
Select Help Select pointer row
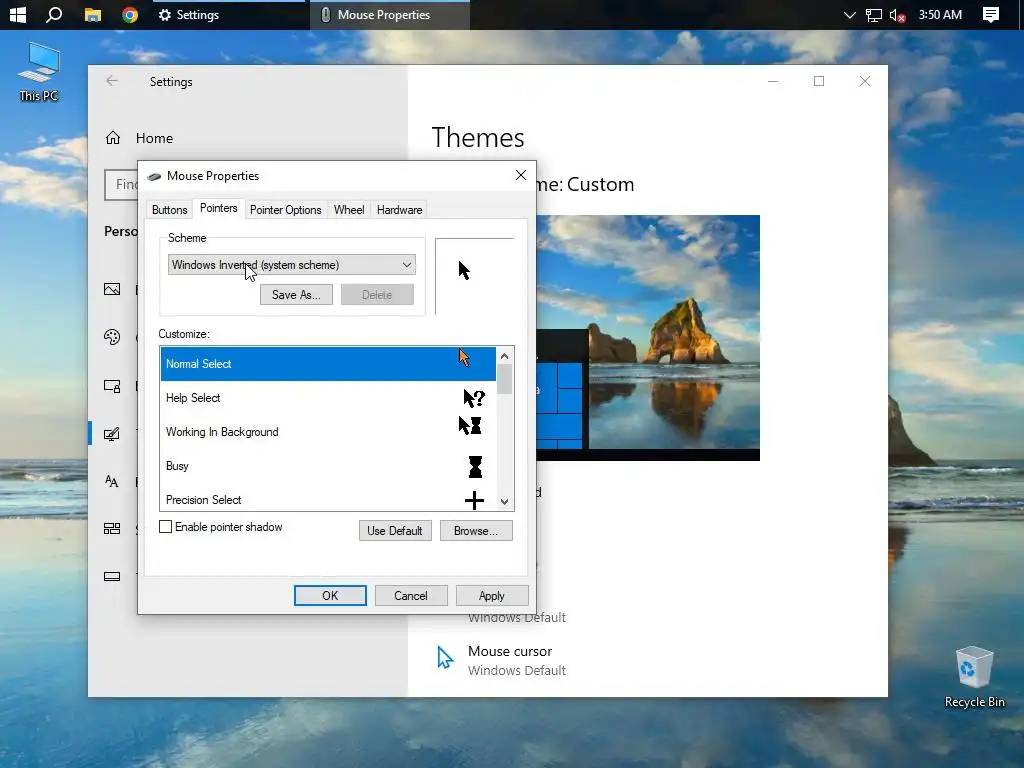point(328,398)
